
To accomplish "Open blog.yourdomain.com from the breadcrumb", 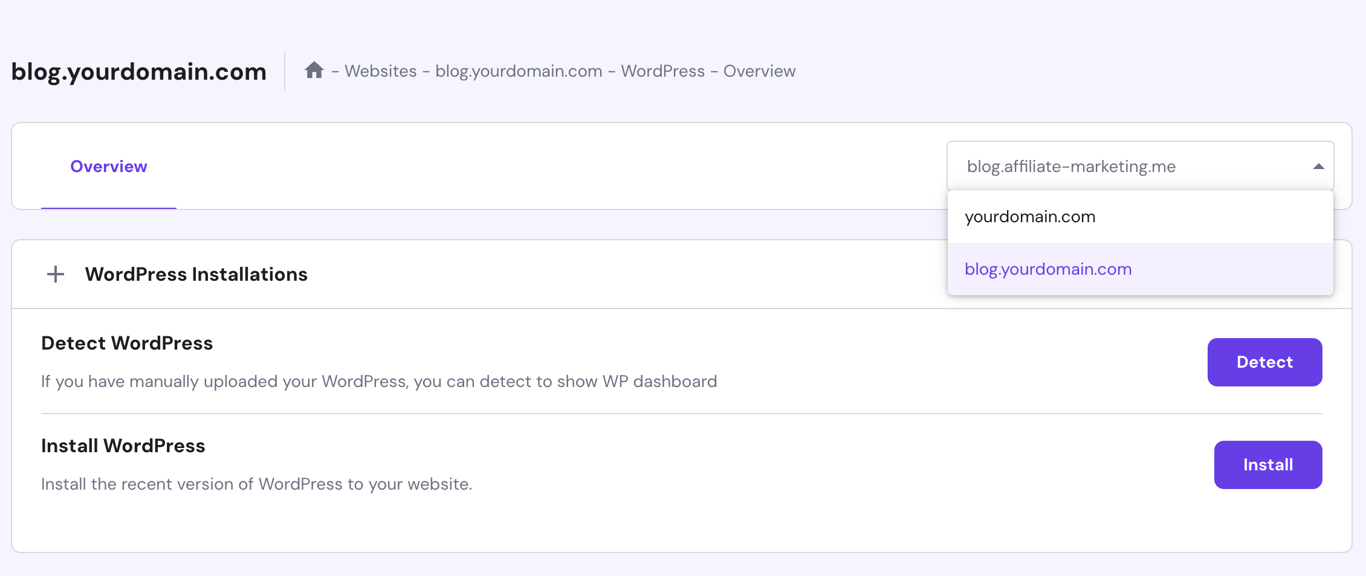I will pos(517,70).
